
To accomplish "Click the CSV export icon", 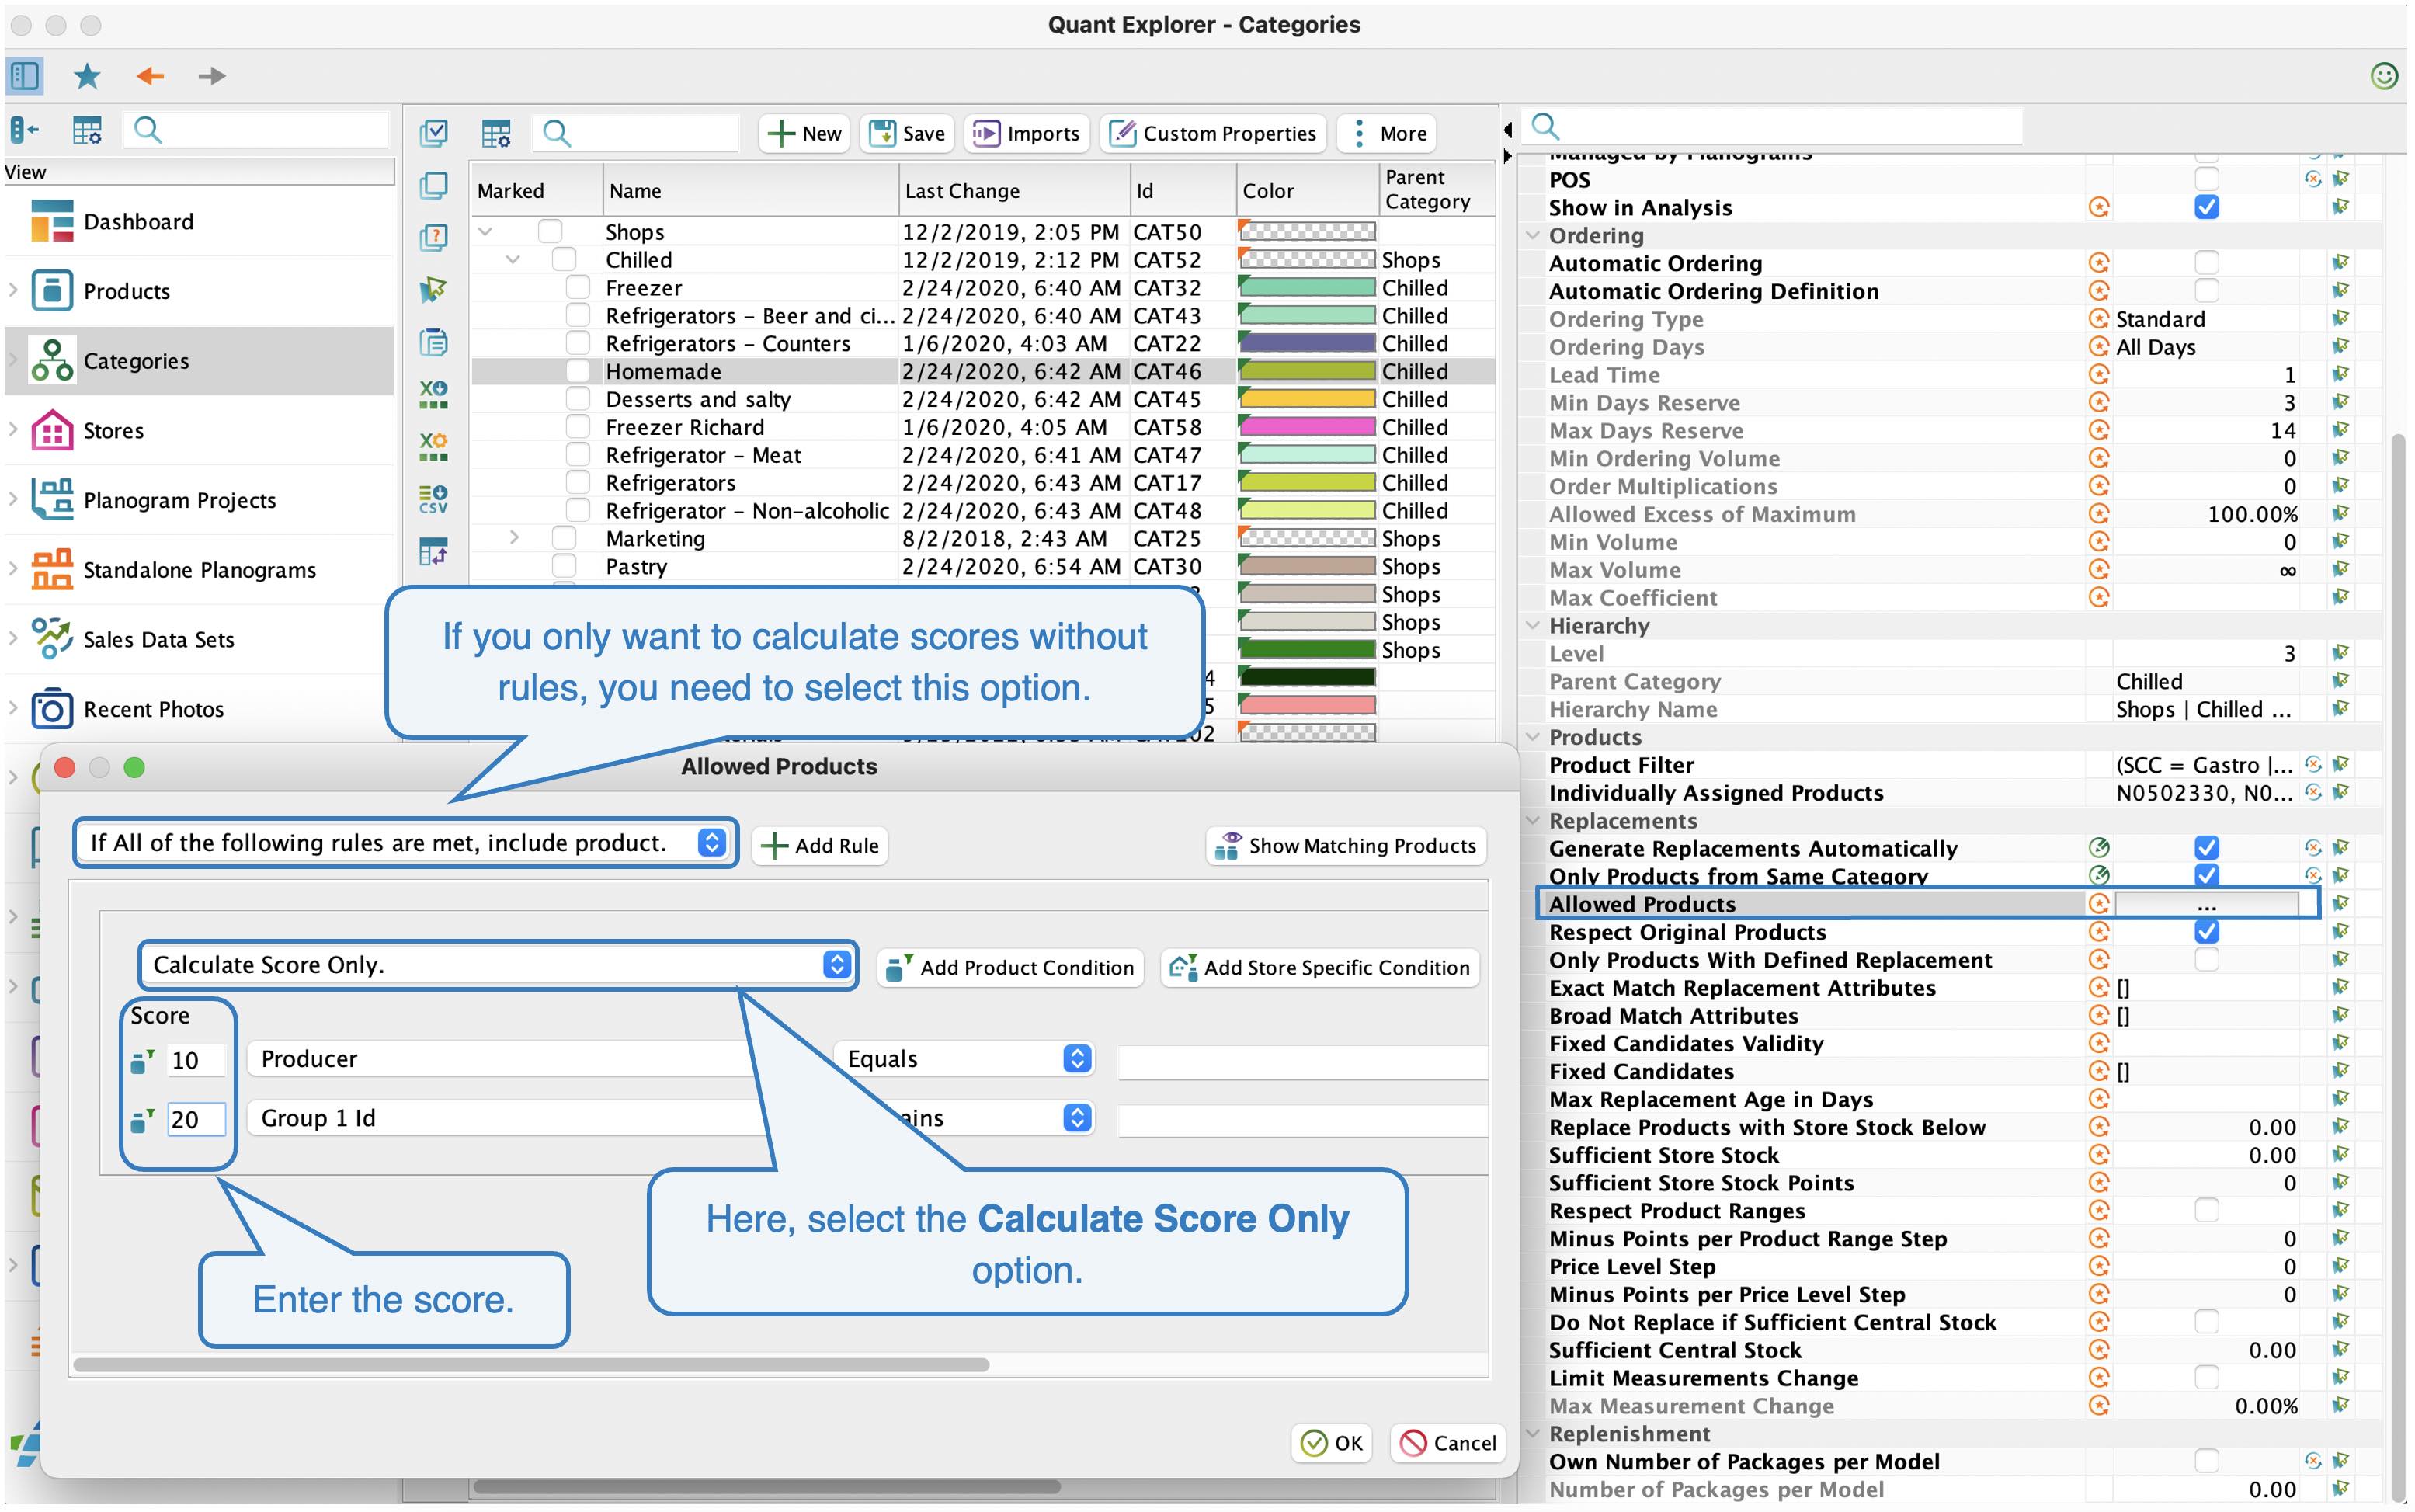I will [x=434, y=499].
